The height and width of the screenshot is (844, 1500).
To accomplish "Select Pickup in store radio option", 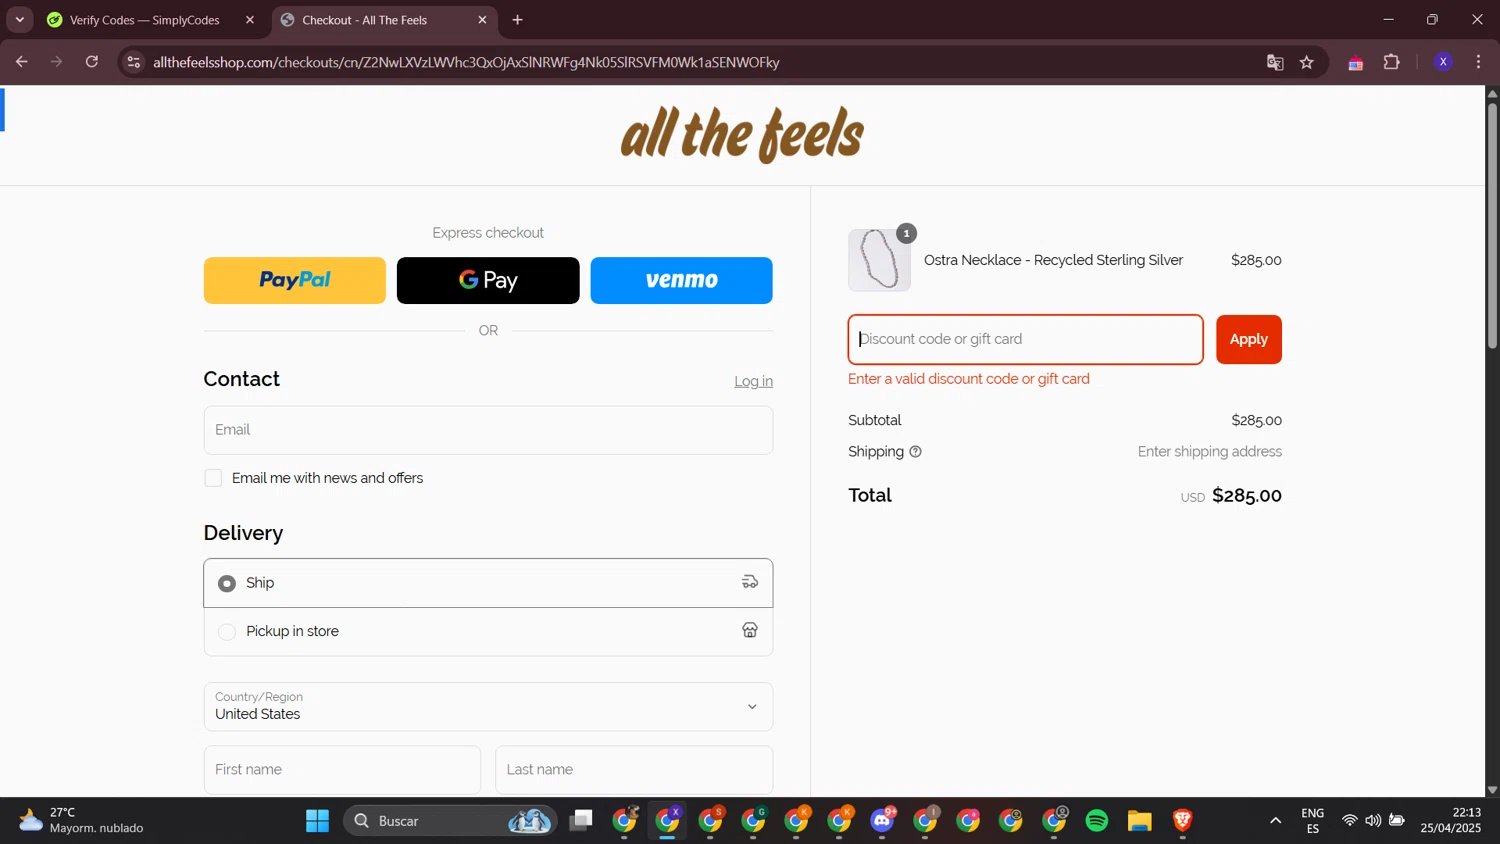I will point(227,632).
